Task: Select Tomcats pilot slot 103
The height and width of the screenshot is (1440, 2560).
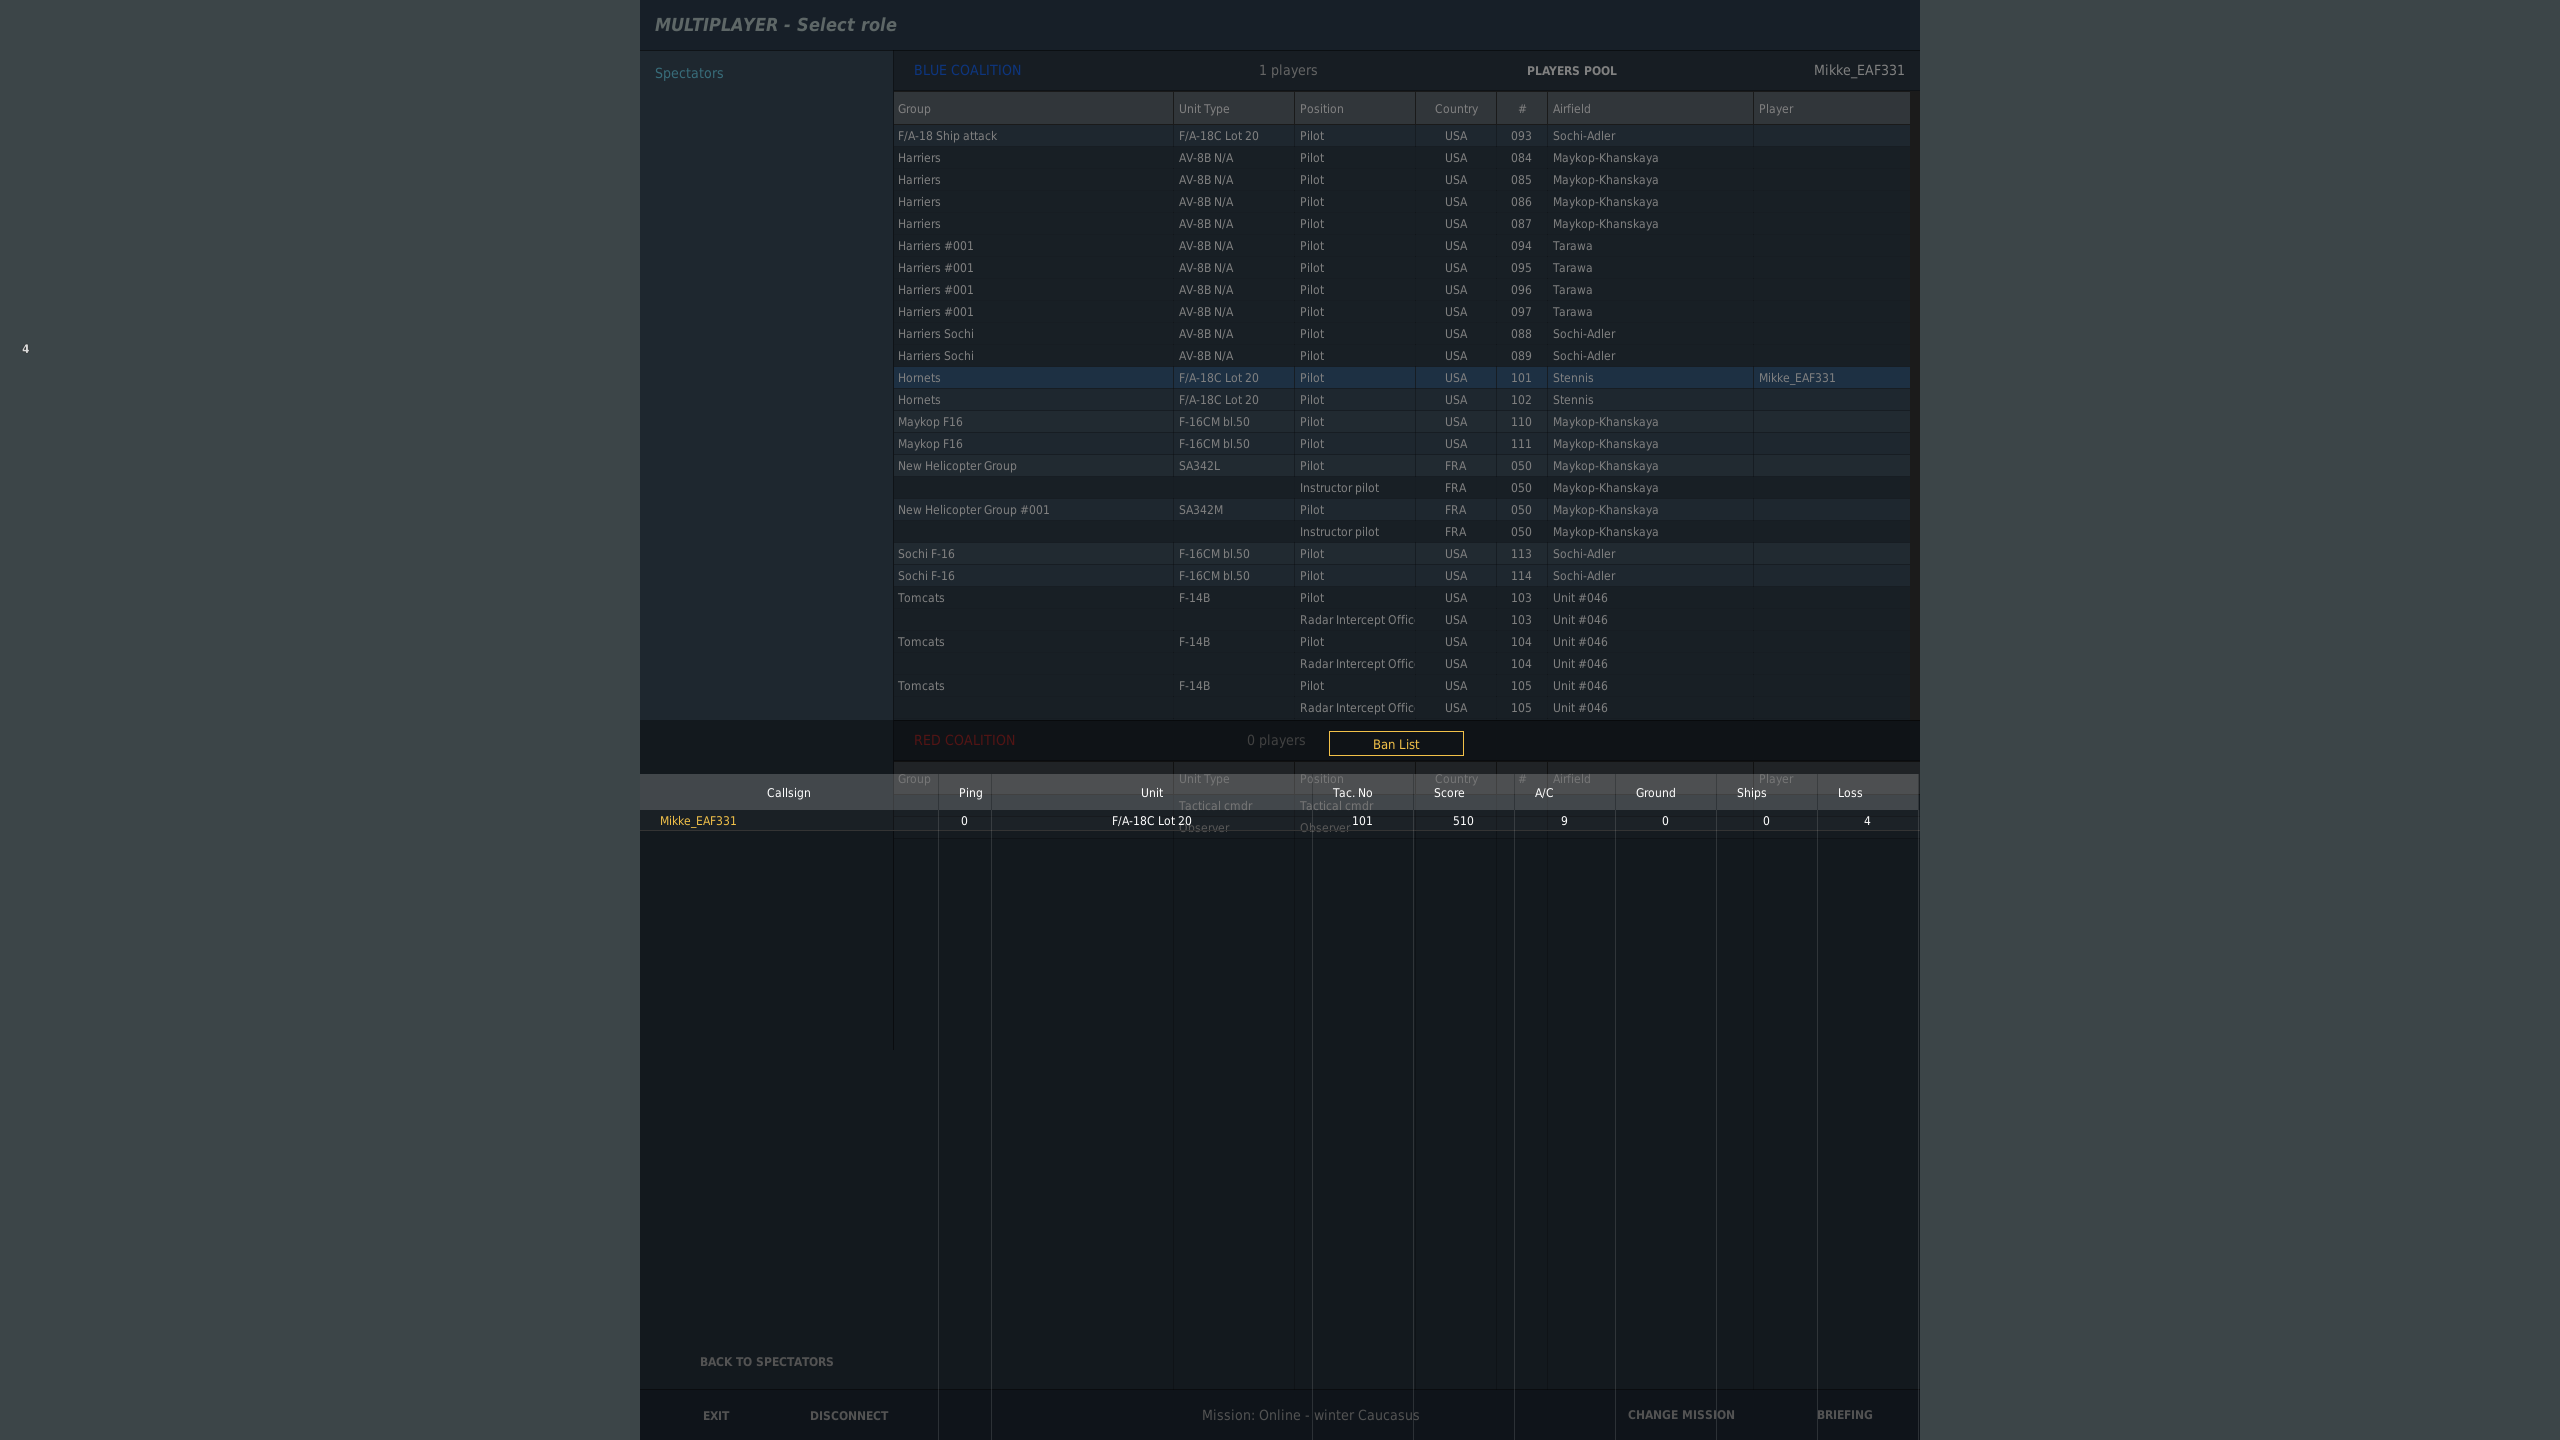Action: click(x=1401, y=598)
